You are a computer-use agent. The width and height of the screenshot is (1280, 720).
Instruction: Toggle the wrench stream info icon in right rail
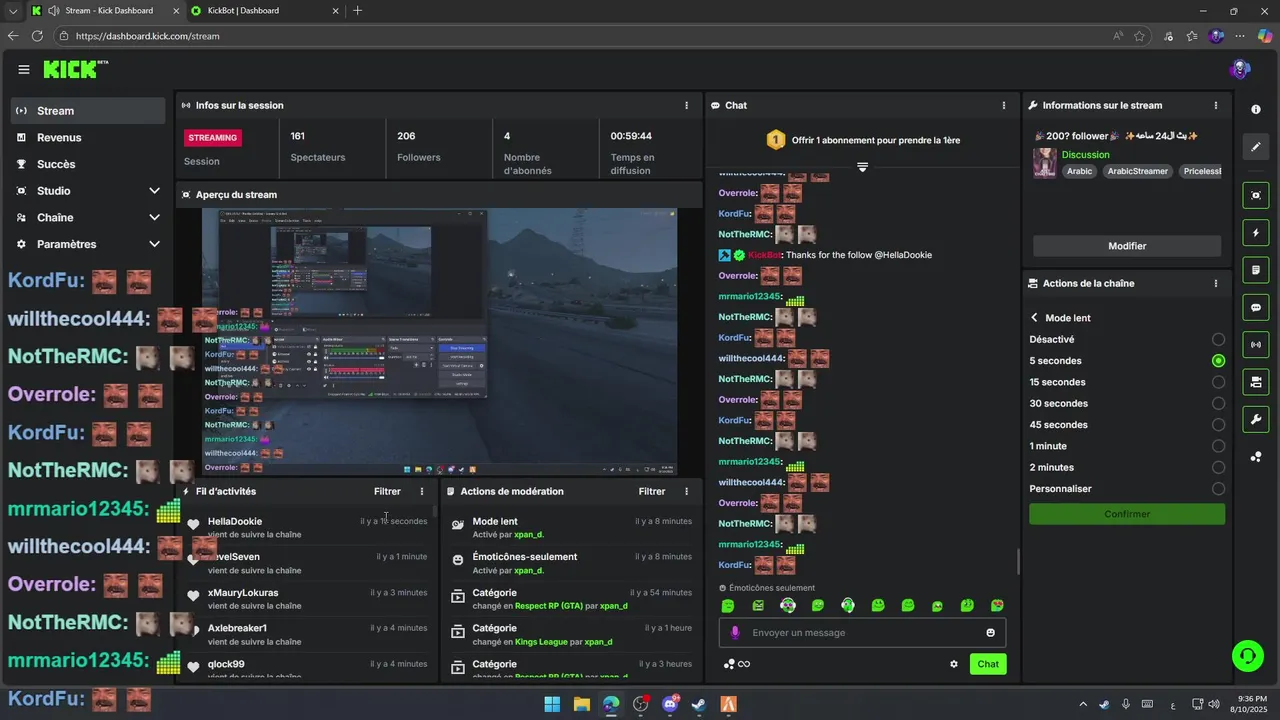(1256, 419)
